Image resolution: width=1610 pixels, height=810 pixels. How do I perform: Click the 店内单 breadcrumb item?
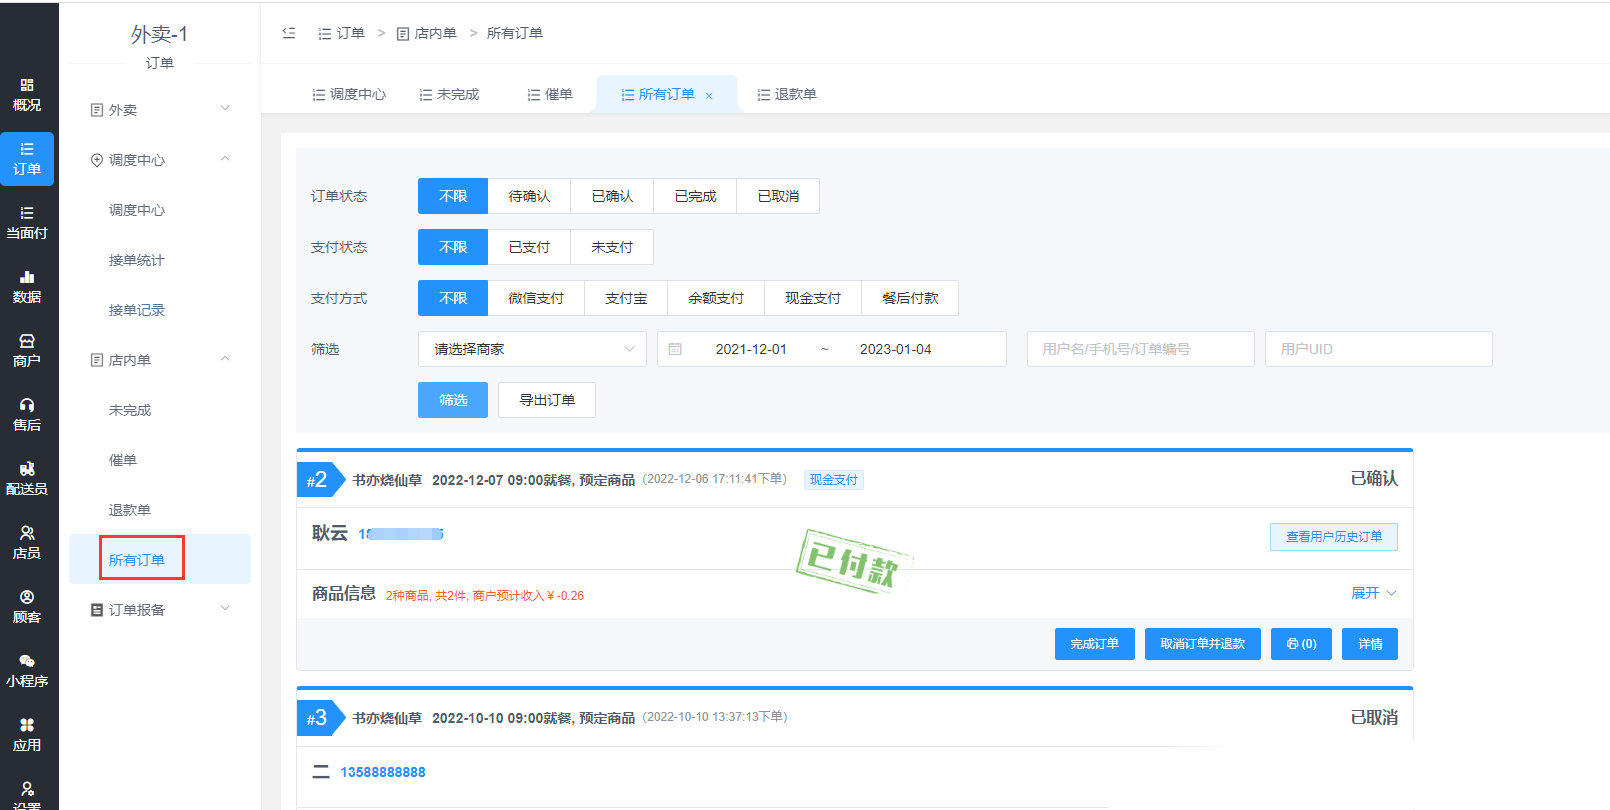click(427, 33)
